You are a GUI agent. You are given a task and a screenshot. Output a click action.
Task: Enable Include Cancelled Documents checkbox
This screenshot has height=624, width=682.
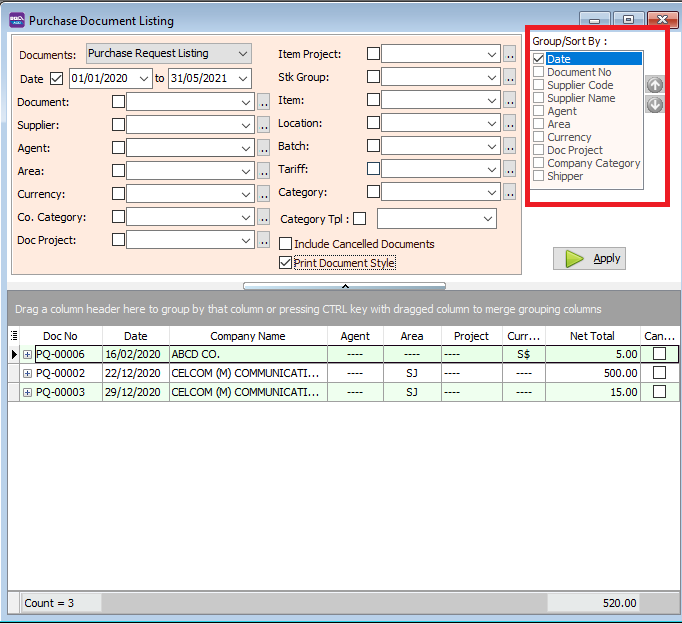pyautogui.click(x=286, y=244)
